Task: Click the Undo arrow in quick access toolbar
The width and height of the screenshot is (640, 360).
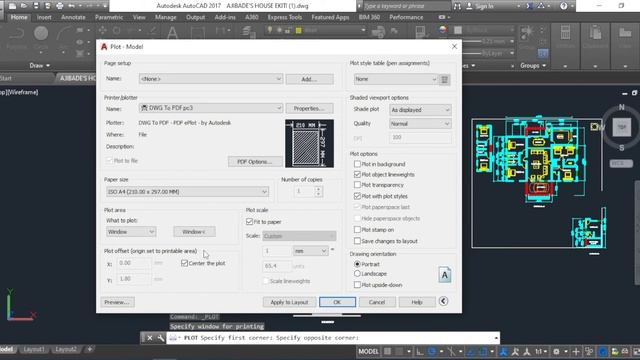Action: coord(71,6)
